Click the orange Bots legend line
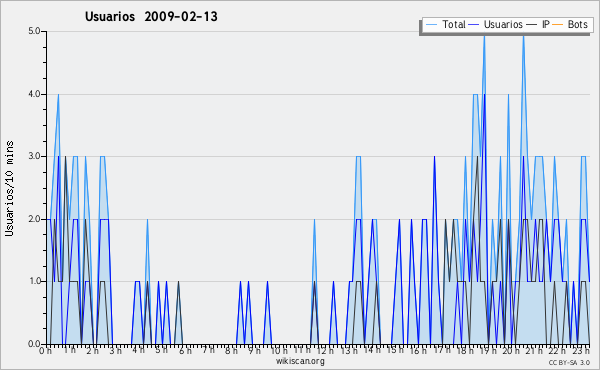This screenshot has height=370, width=600. tap(558, 25)
